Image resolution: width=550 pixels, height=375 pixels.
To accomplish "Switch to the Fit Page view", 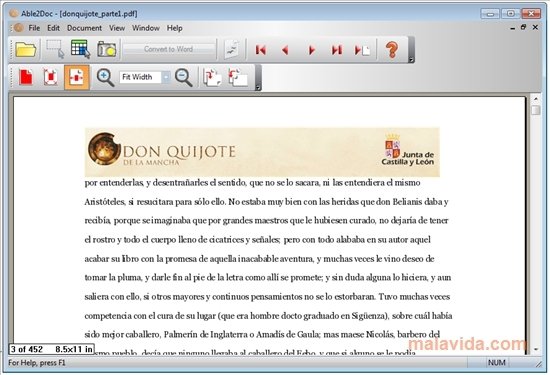I will point(51,77).
